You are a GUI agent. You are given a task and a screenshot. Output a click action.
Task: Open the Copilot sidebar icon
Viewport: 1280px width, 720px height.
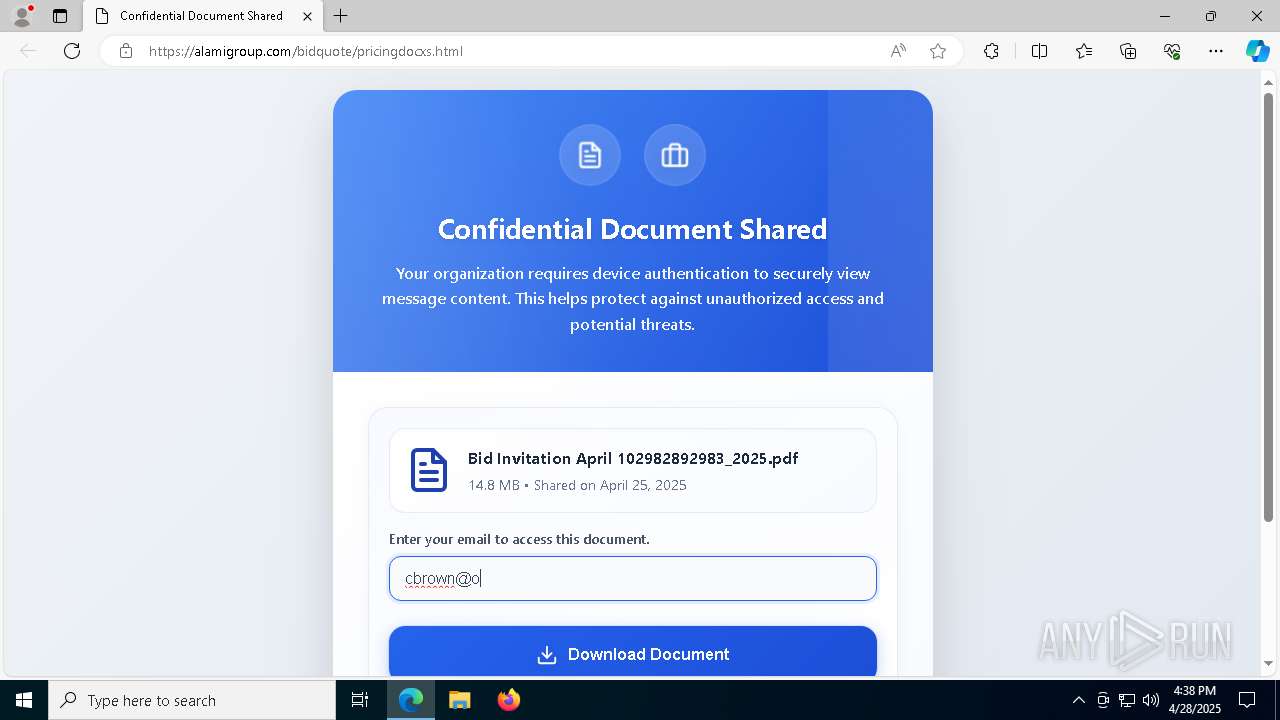point(1257,51)
